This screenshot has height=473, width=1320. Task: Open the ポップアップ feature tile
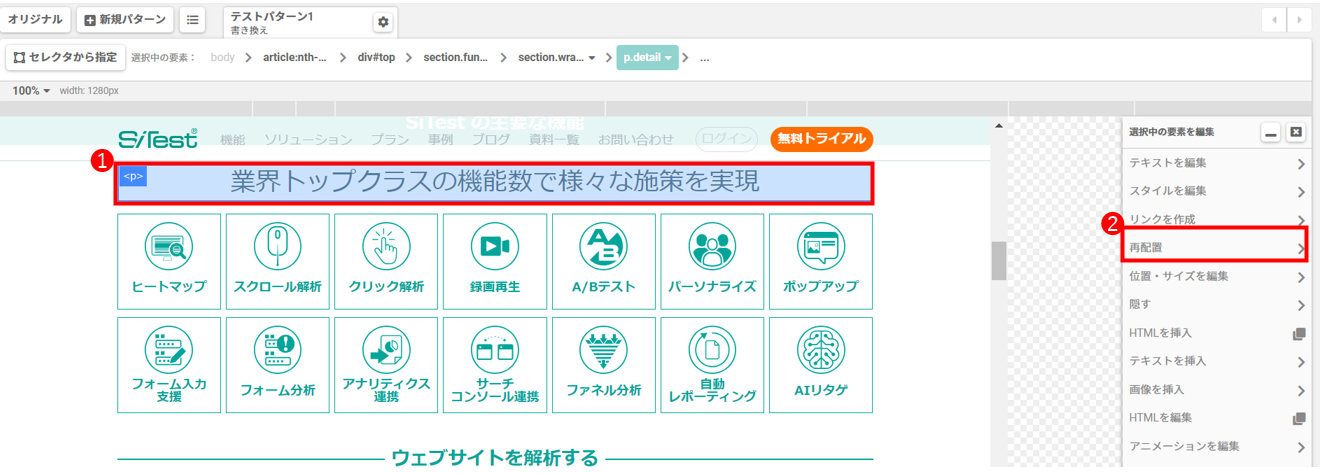click(x=821, y=261)
